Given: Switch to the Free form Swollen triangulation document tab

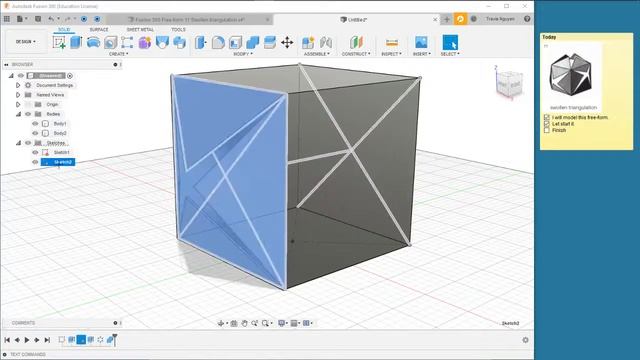Looking at the screenshot, I should (x=190, y=19).
